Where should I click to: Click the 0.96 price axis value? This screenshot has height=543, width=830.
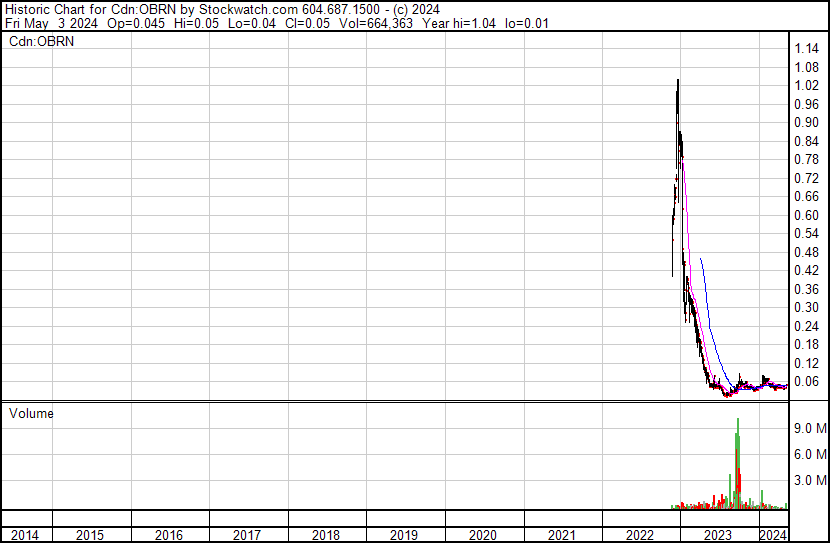pos(807,104)
